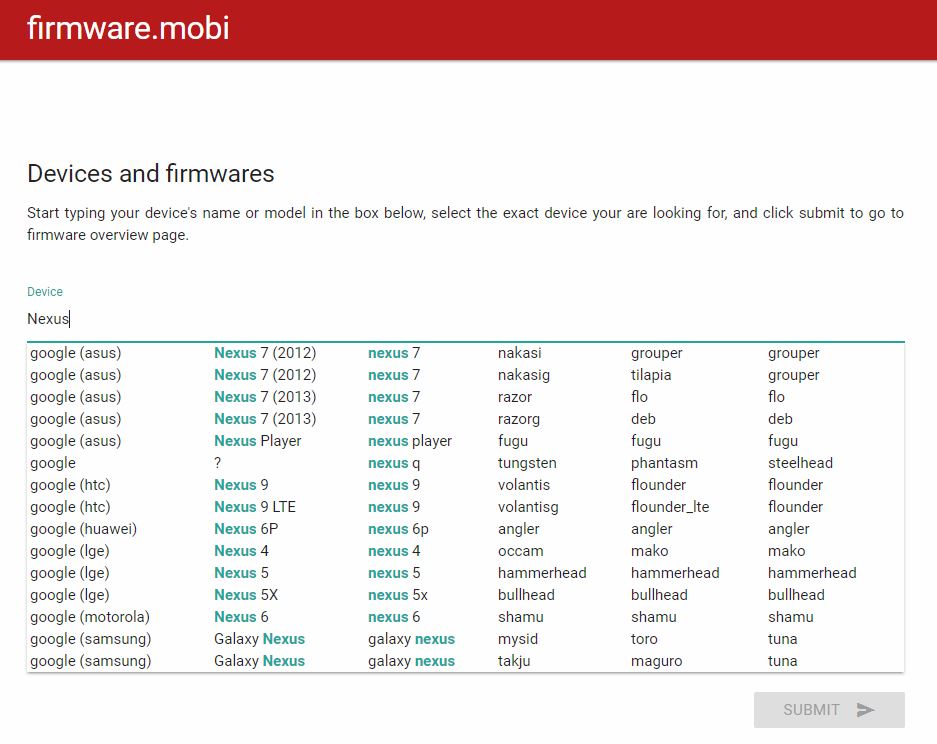Click the send arrow icon on Submit
Image resolution: width=937 pixels, height=744 pixels.
[x=865, y=710]
